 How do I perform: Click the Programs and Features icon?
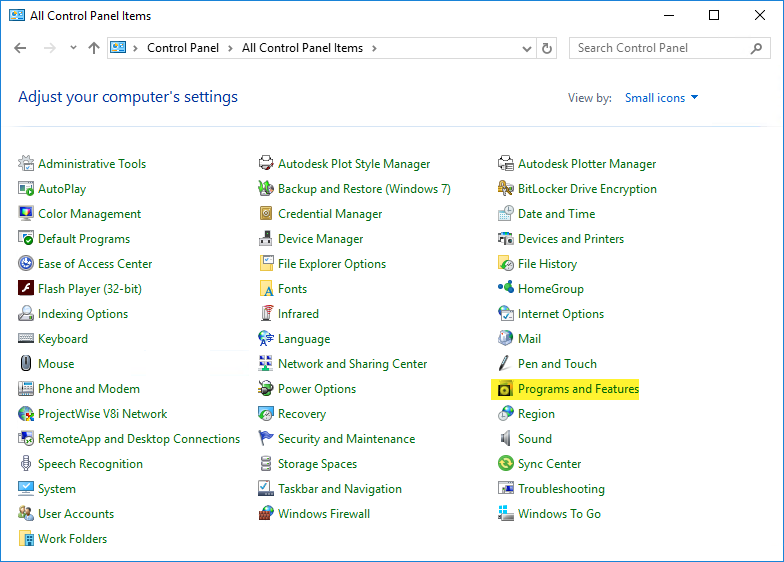pos(506,389)
